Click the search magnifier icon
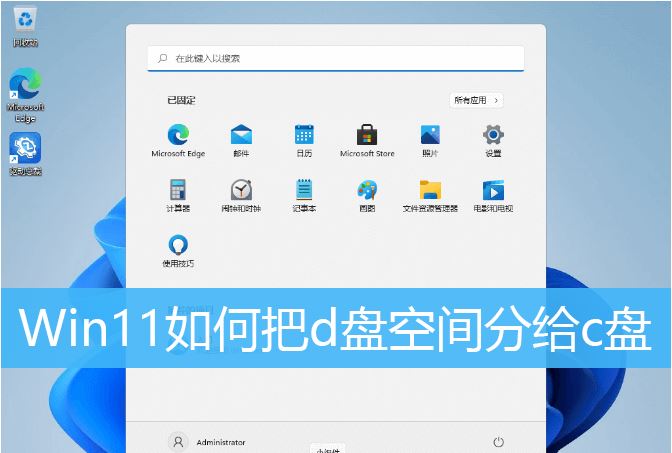The height and width of the screenshot is (453, 672). pos(162,58)
